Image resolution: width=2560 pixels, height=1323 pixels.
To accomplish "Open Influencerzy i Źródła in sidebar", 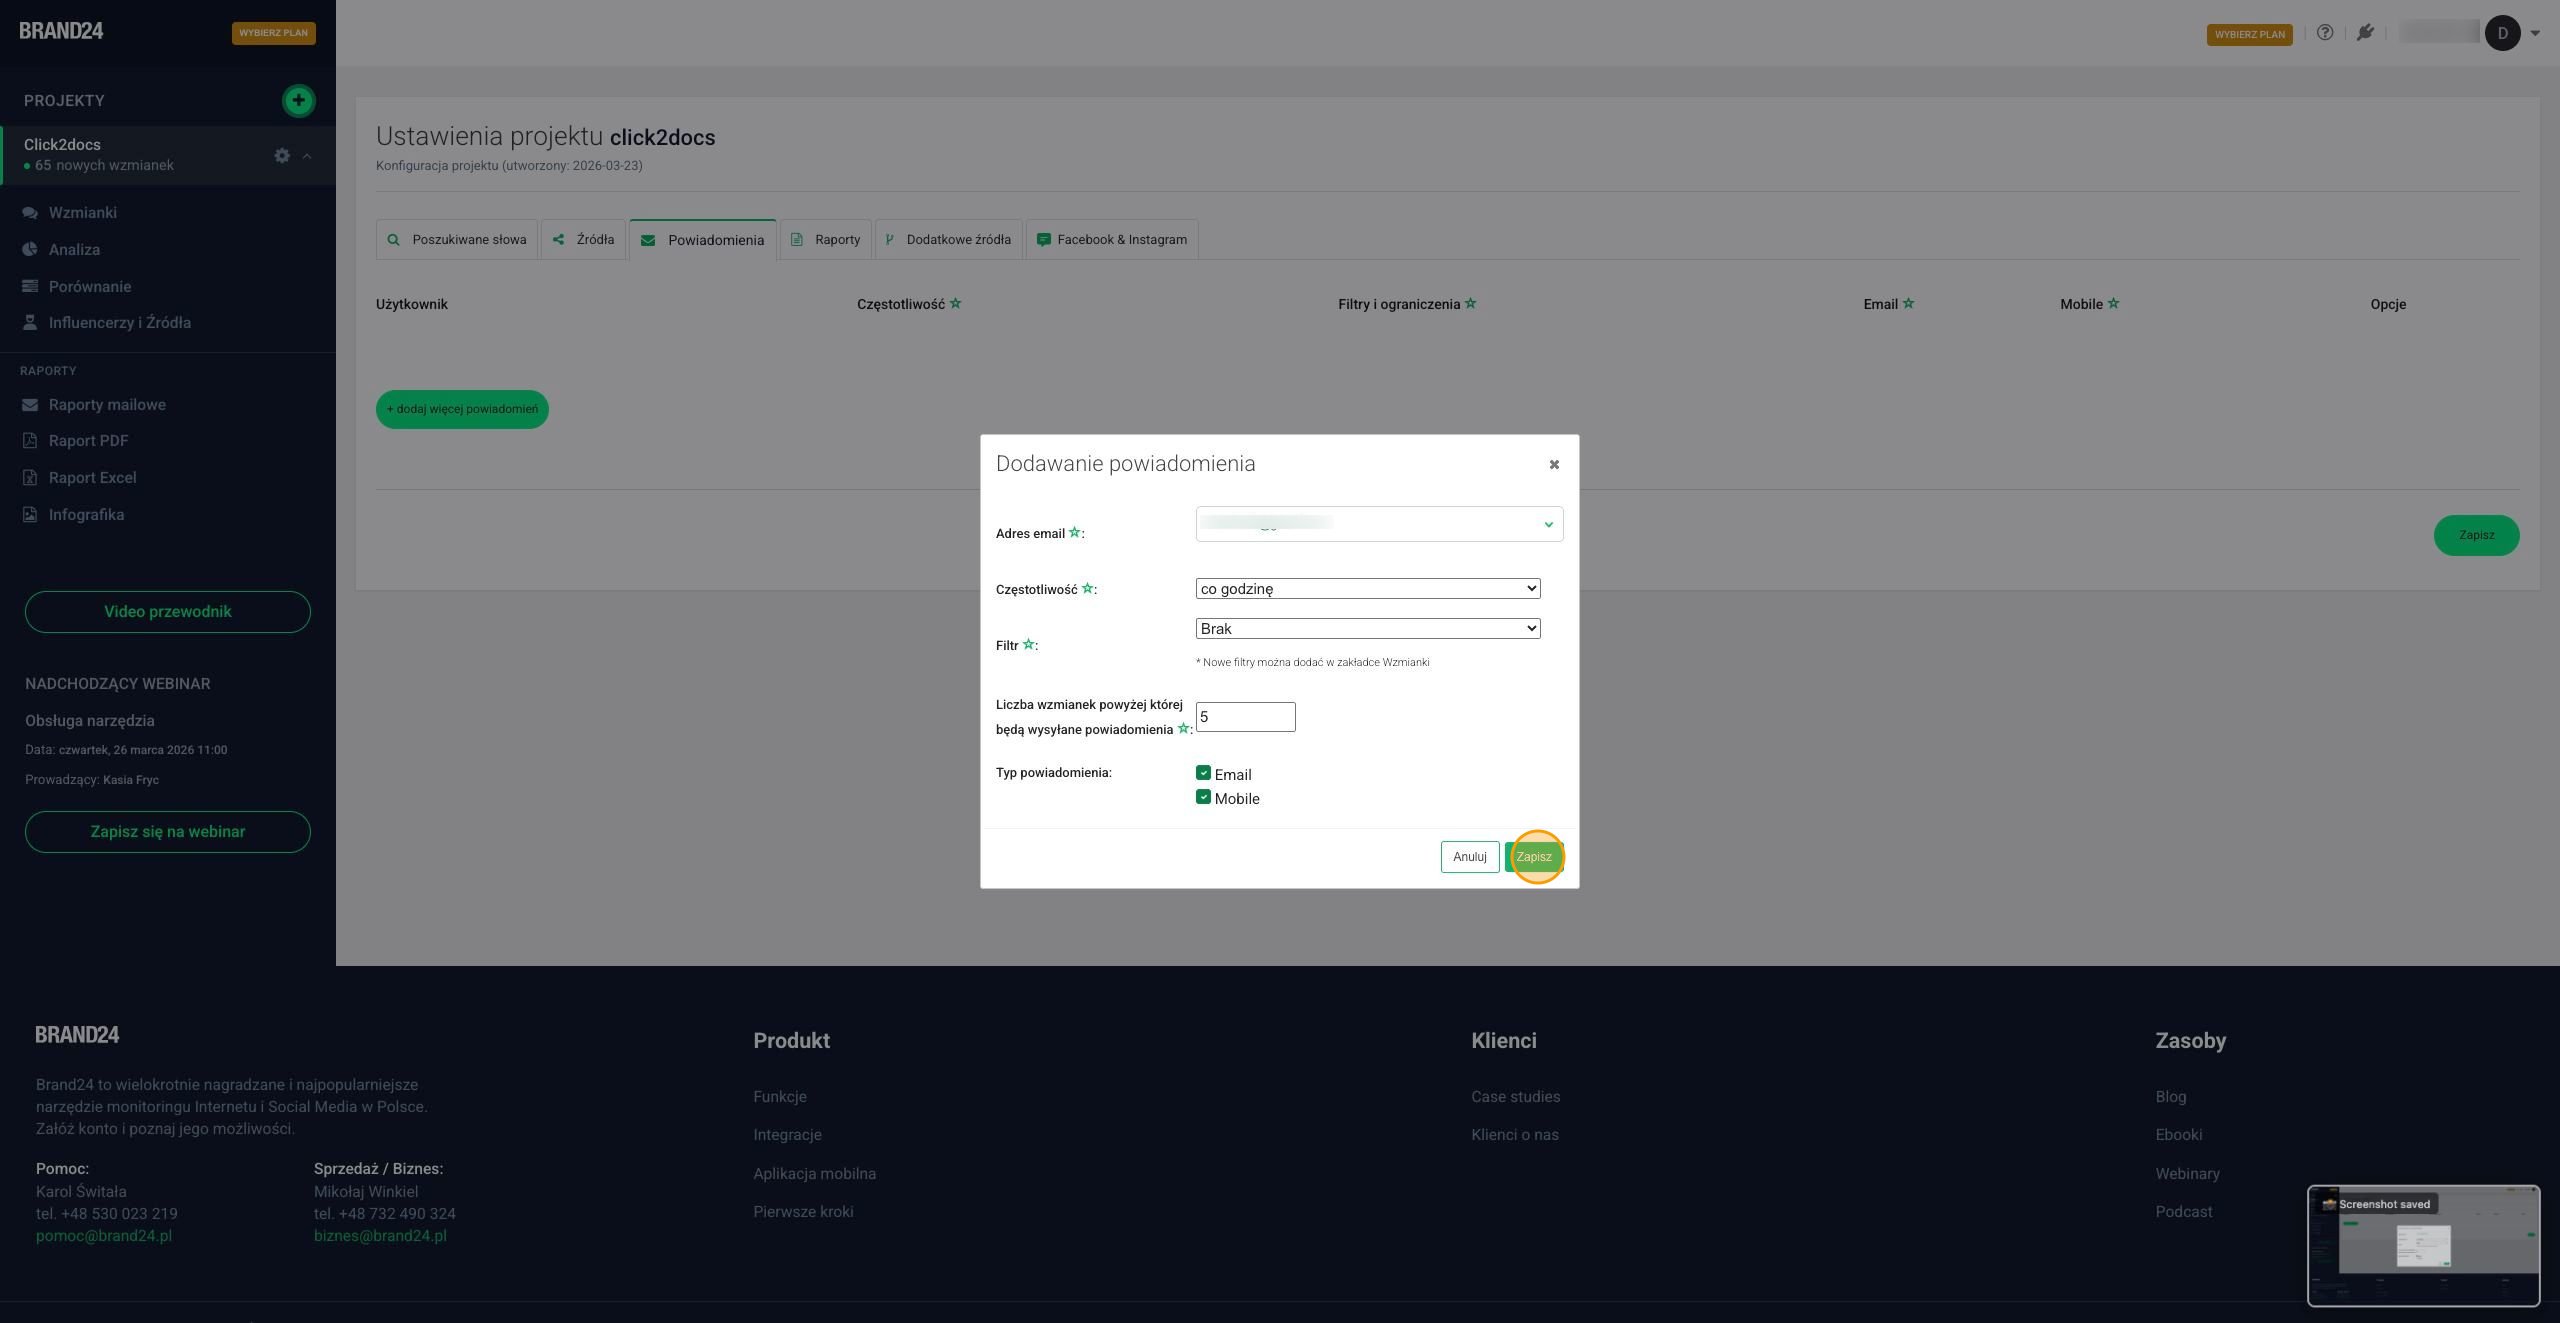I will [x=119, y=323].
